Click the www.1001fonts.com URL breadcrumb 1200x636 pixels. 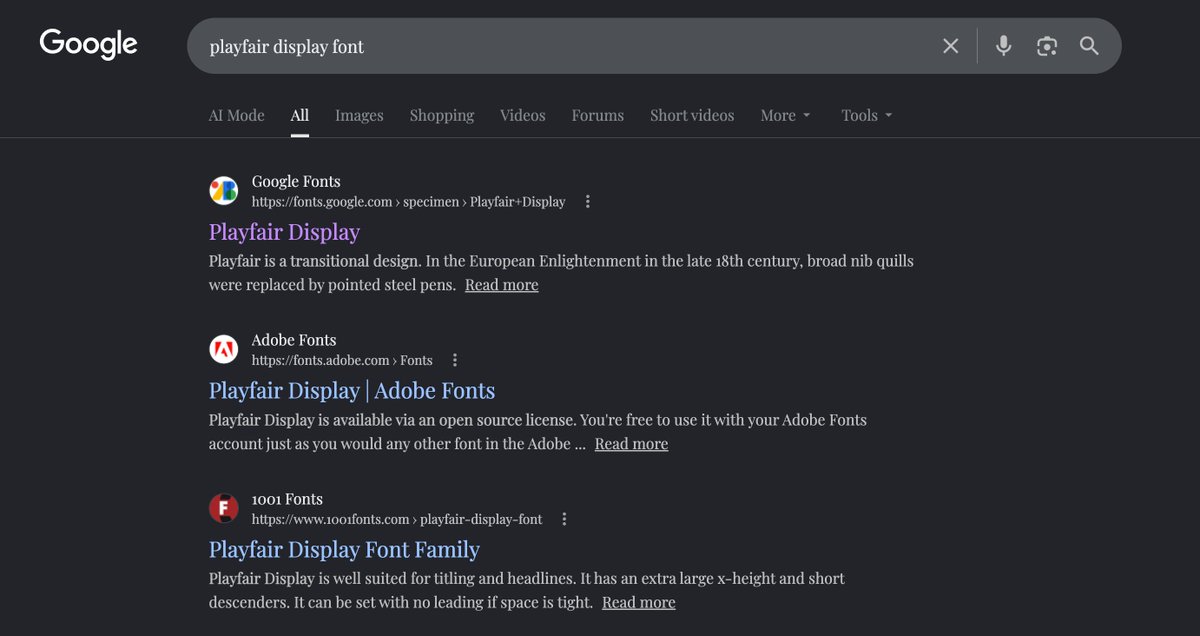[x=397, y=519]
